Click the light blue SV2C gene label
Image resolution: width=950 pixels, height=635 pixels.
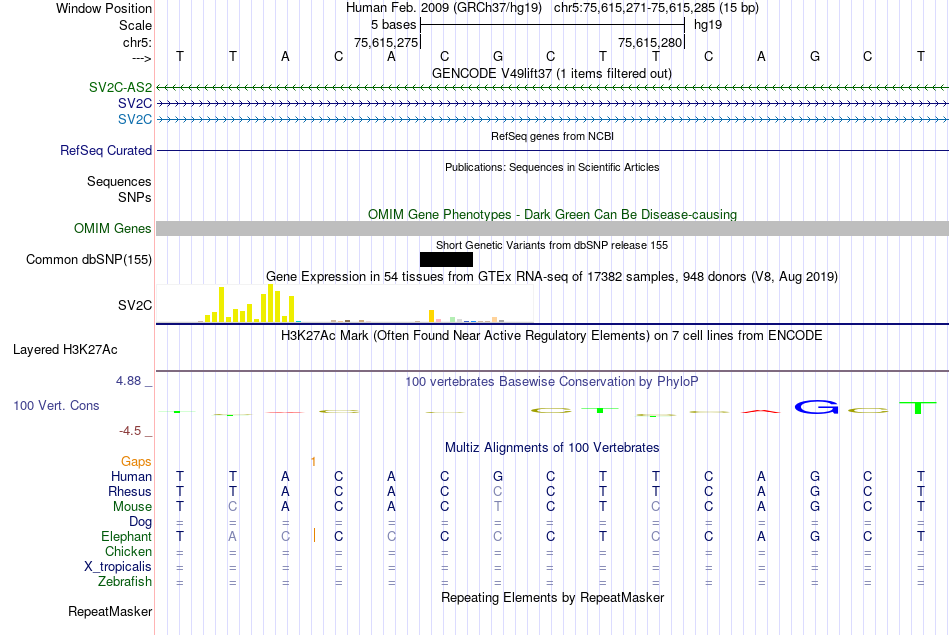tap(135, 119)
